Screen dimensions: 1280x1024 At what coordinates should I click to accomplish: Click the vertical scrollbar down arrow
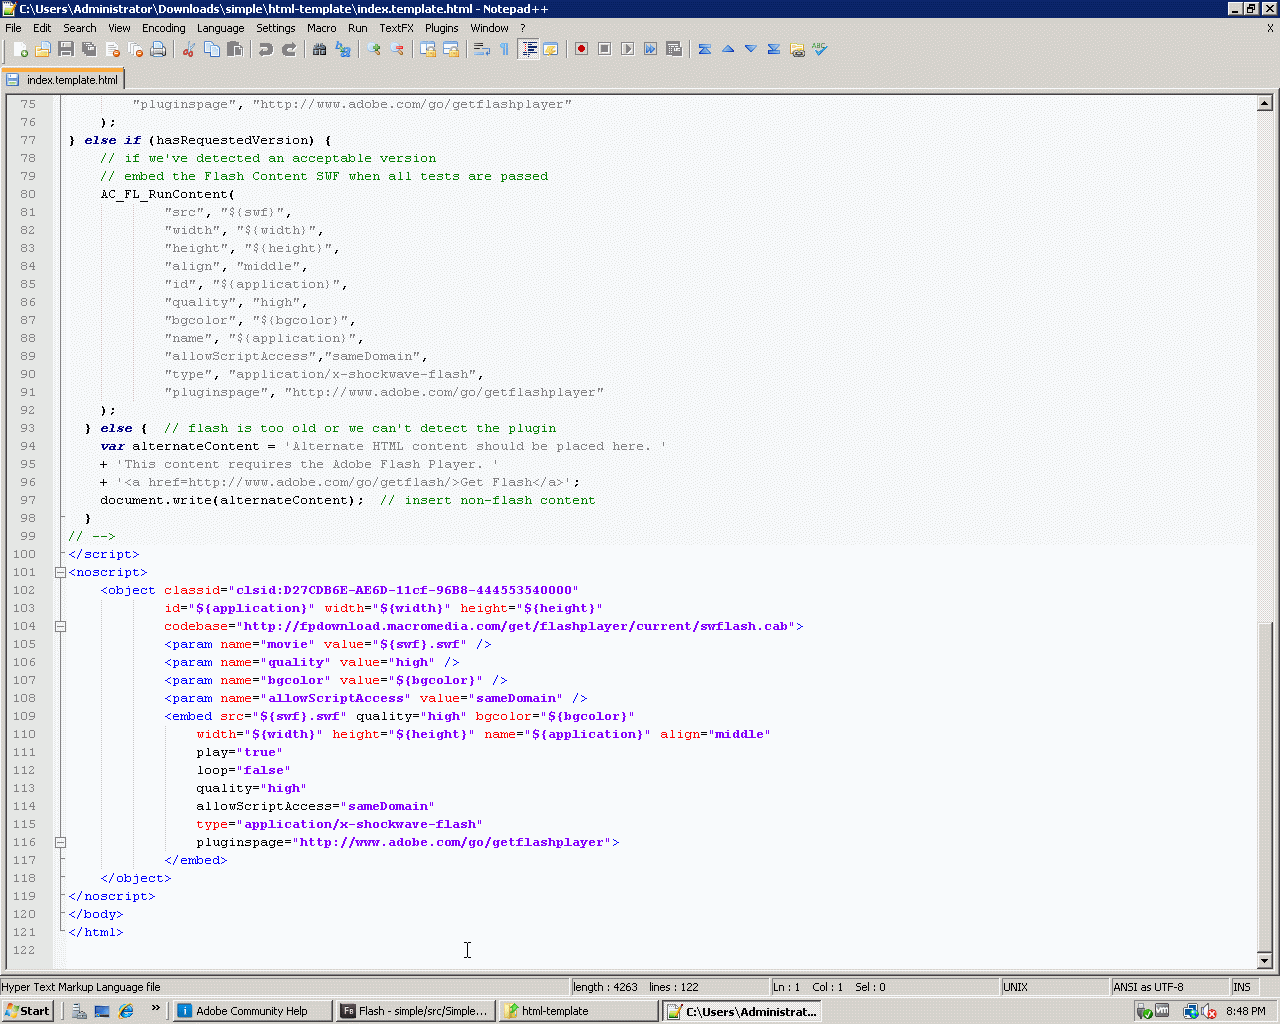(x=1264, y=961)
